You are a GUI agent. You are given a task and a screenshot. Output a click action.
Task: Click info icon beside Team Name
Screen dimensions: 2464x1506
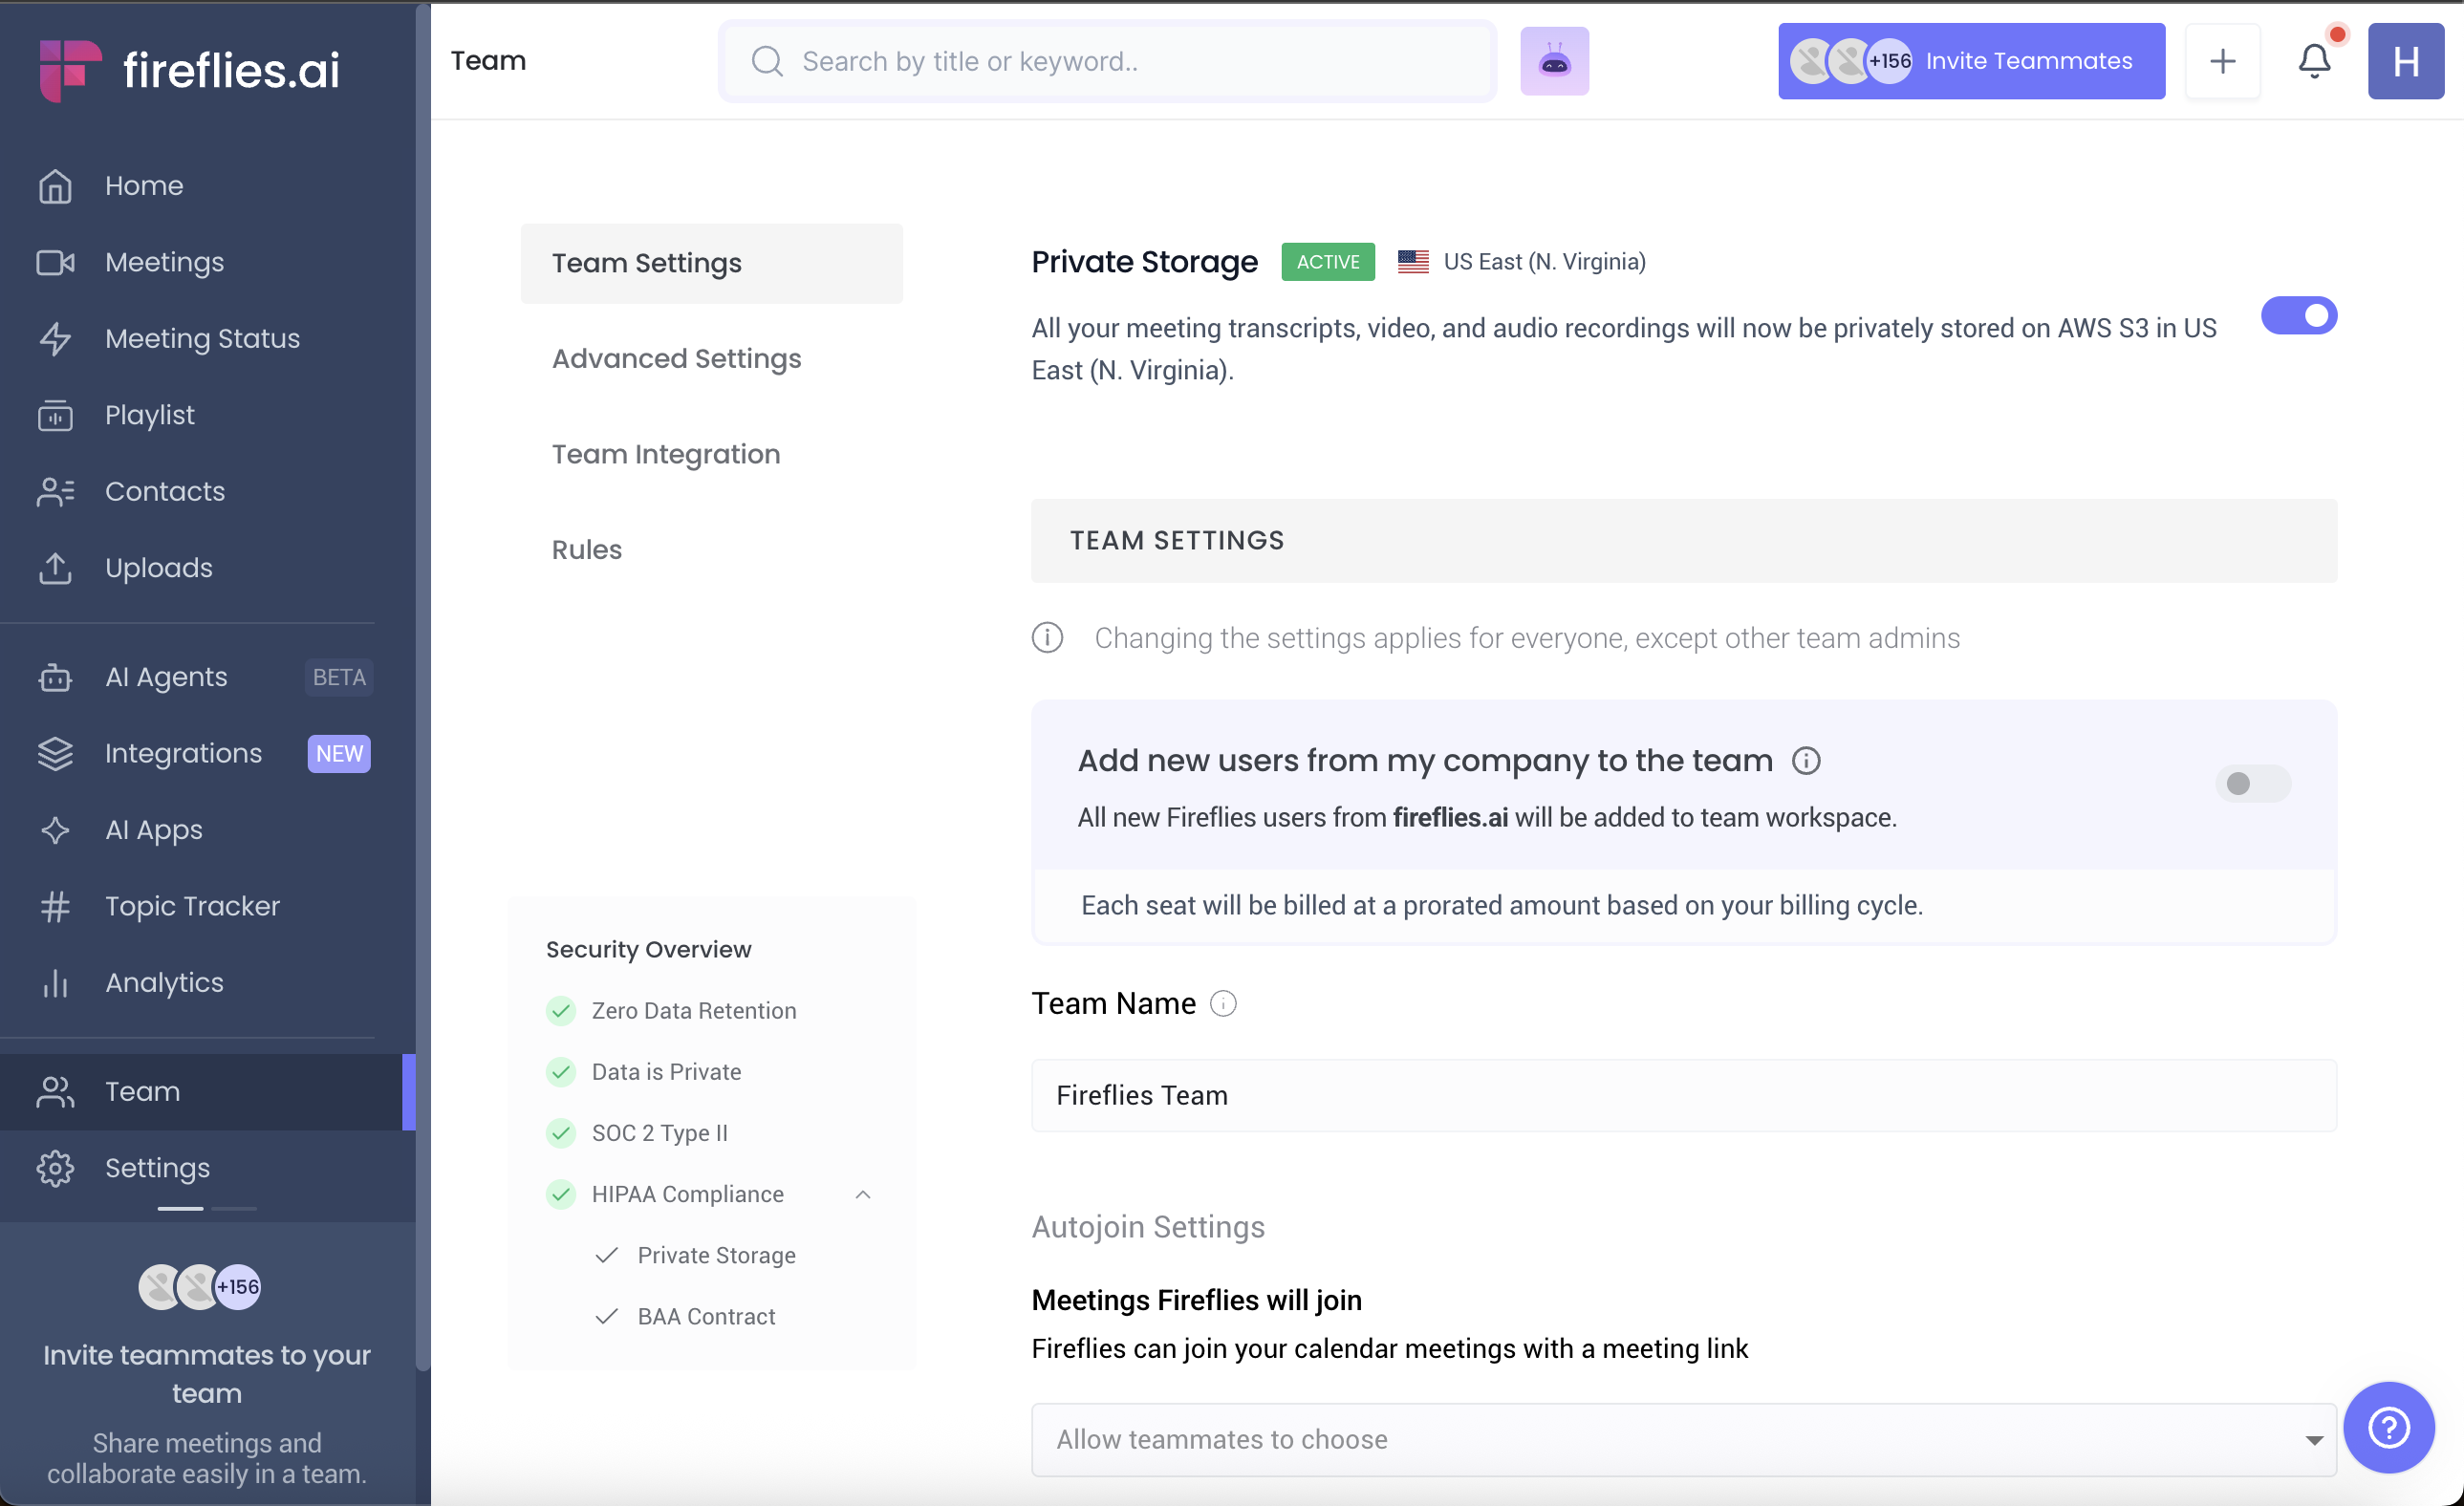click(x=1223, y=1003)
